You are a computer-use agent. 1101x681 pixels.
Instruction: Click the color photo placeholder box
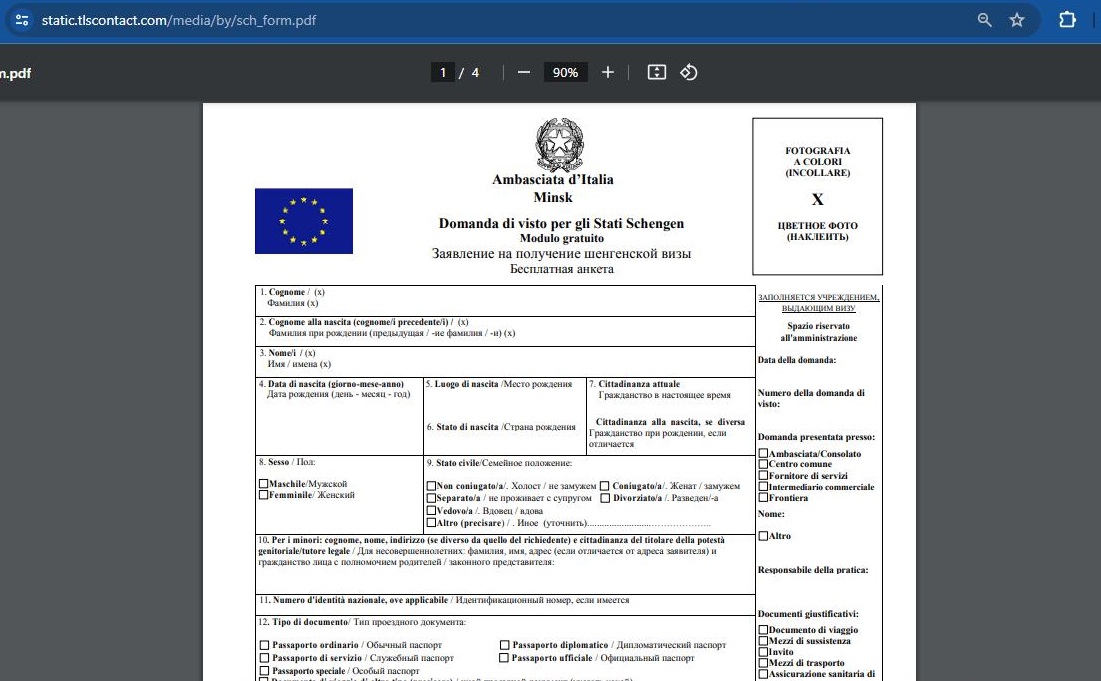817,196
